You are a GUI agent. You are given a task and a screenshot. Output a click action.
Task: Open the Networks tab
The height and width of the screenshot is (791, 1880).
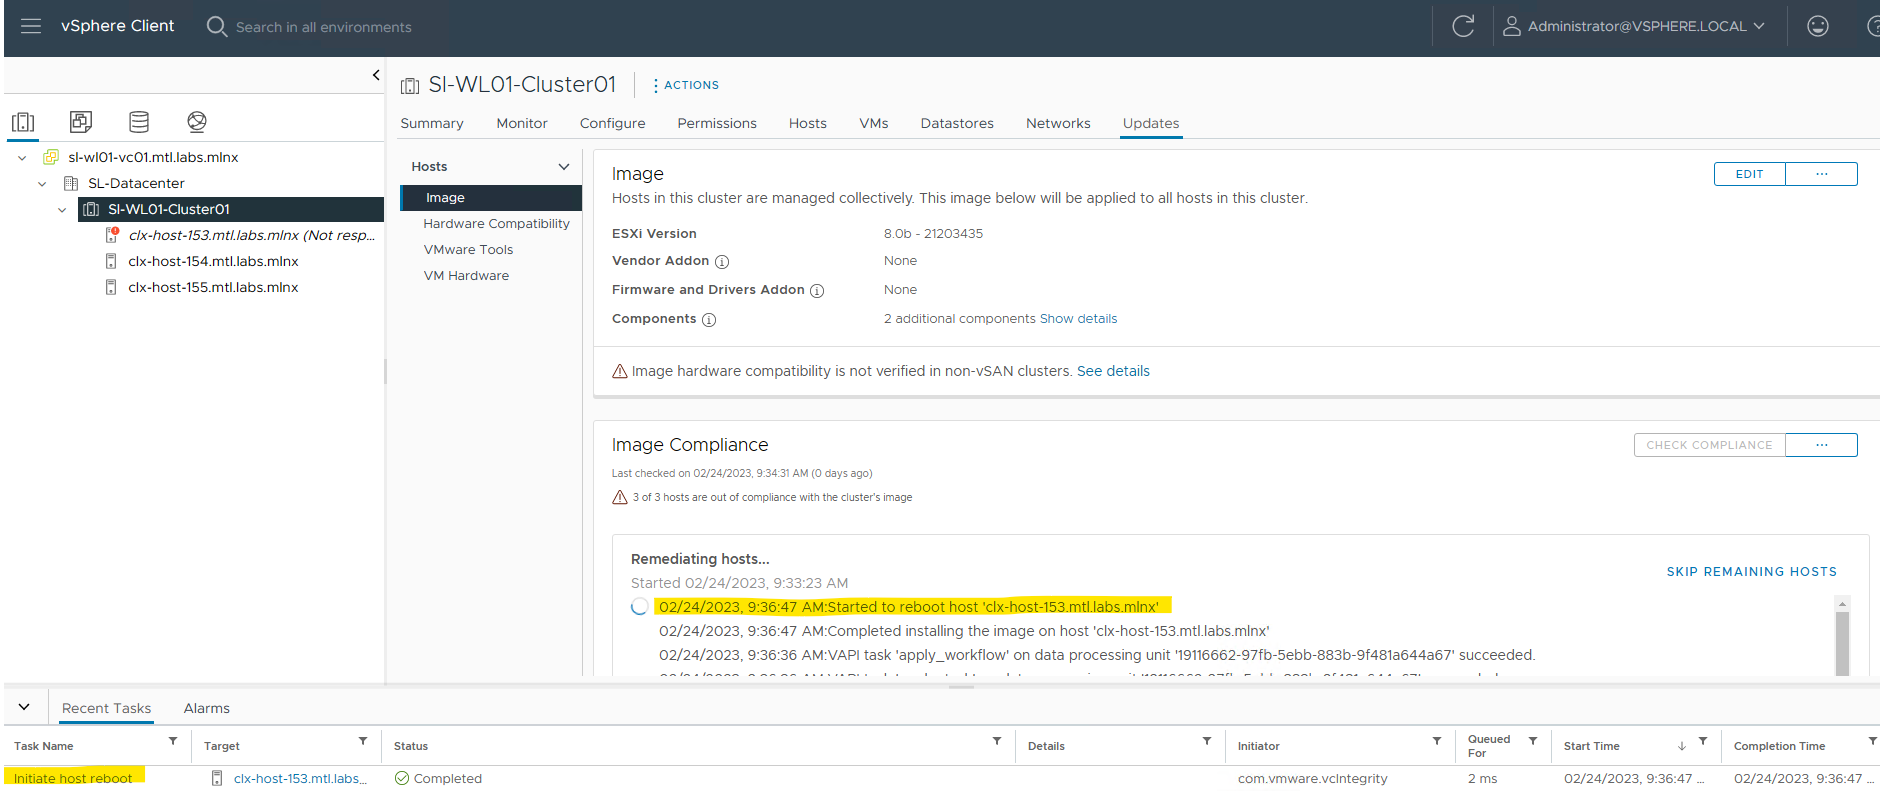1058,123
